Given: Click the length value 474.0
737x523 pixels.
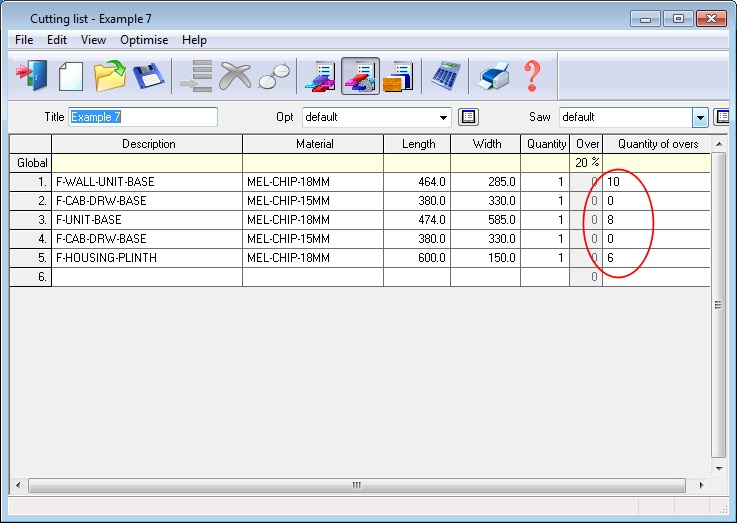Looking at the screenshot, I should pos(417,220).
